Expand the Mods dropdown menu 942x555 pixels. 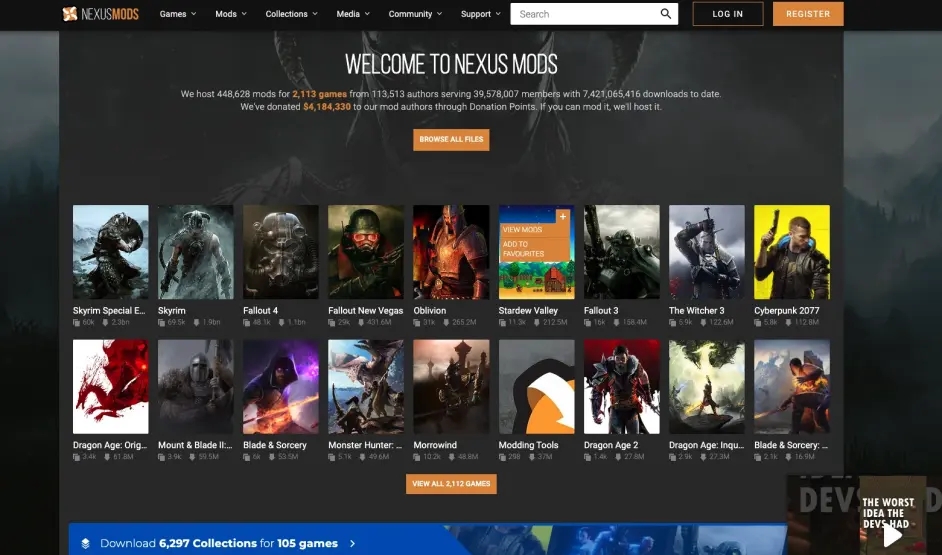click(231, 14)
